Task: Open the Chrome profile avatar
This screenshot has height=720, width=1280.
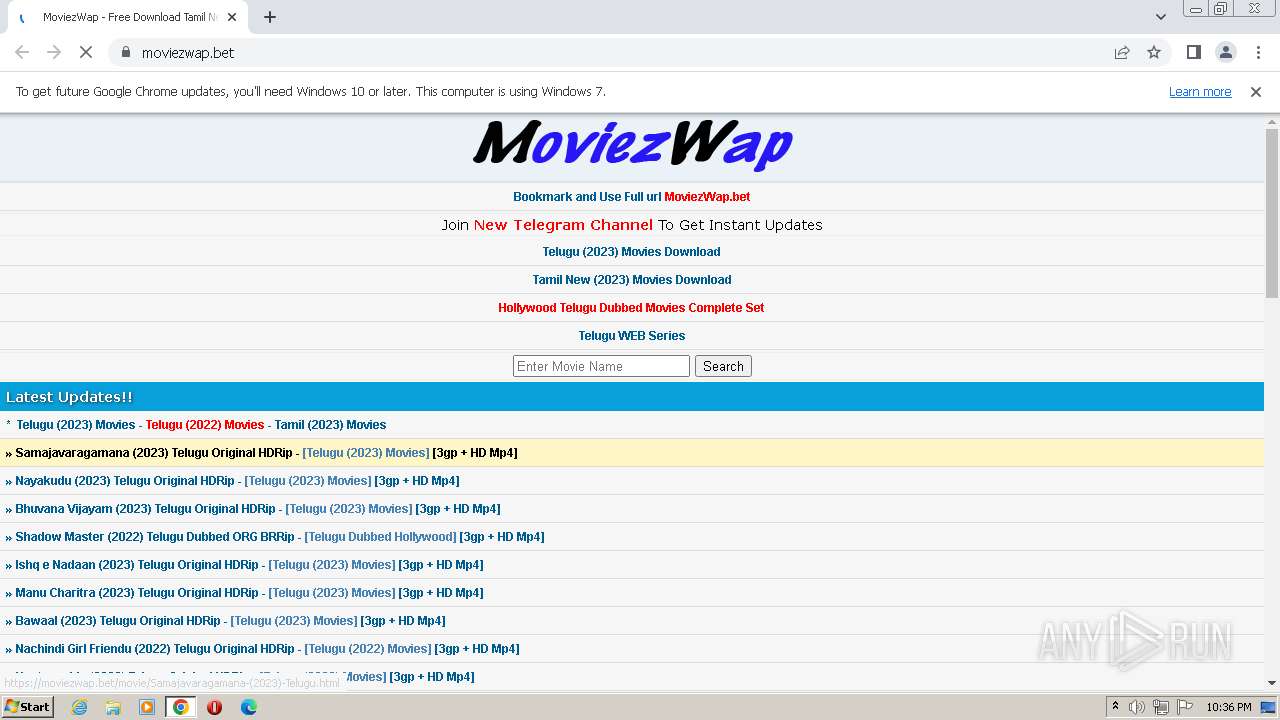Action: tap(1225, 52)
